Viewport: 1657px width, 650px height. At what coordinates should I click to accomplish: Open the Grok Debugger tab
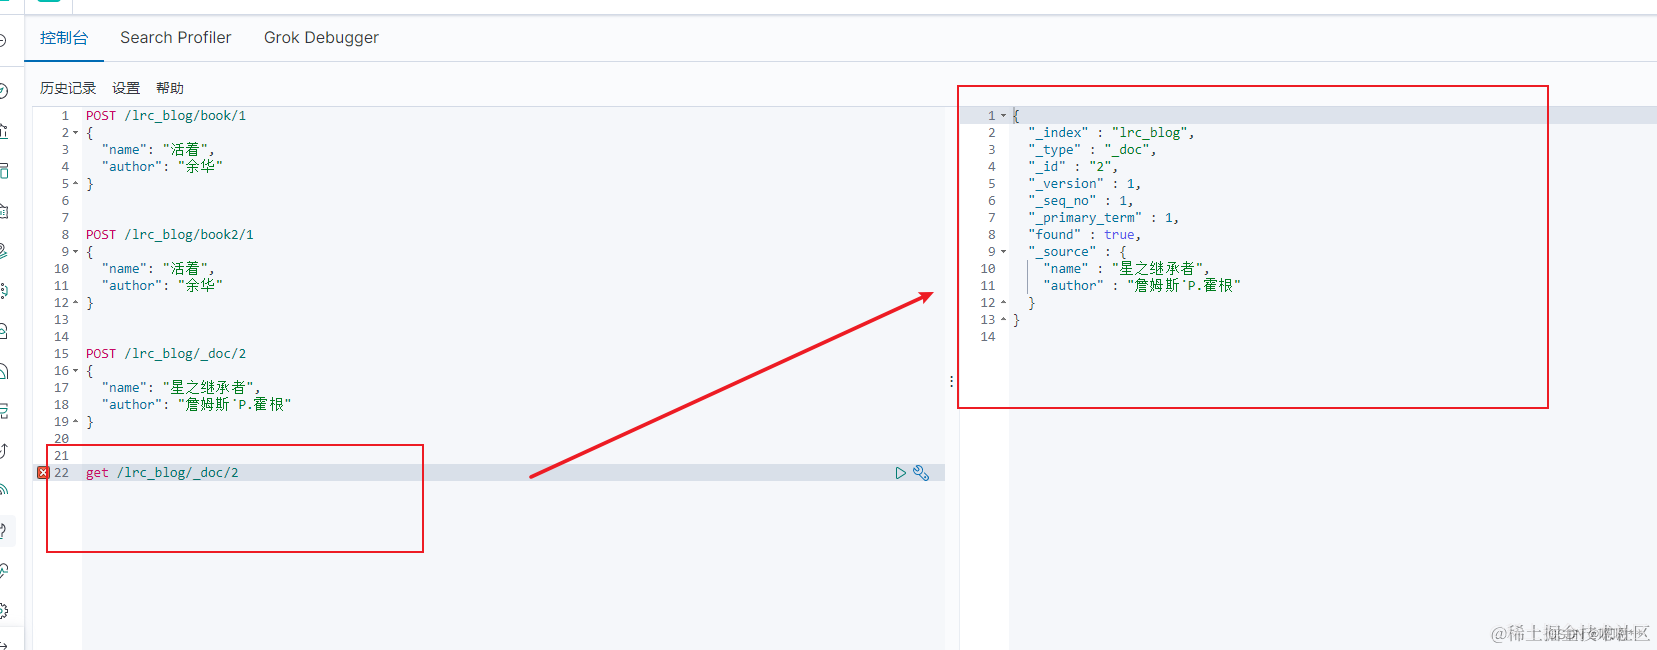[321, 38]
